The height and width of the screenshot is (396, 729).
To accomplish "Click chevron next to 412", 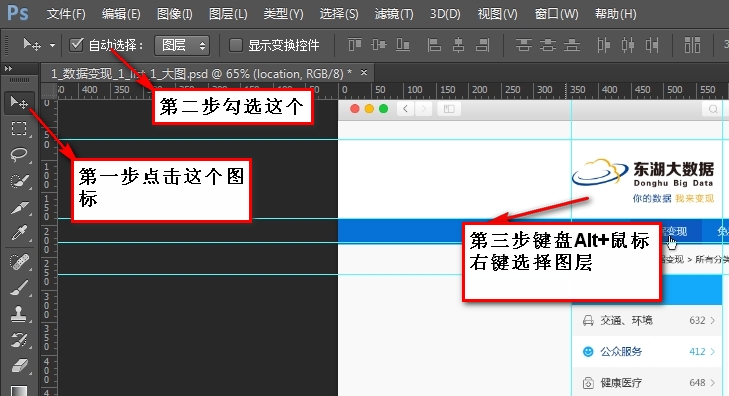I will (712, 351).
